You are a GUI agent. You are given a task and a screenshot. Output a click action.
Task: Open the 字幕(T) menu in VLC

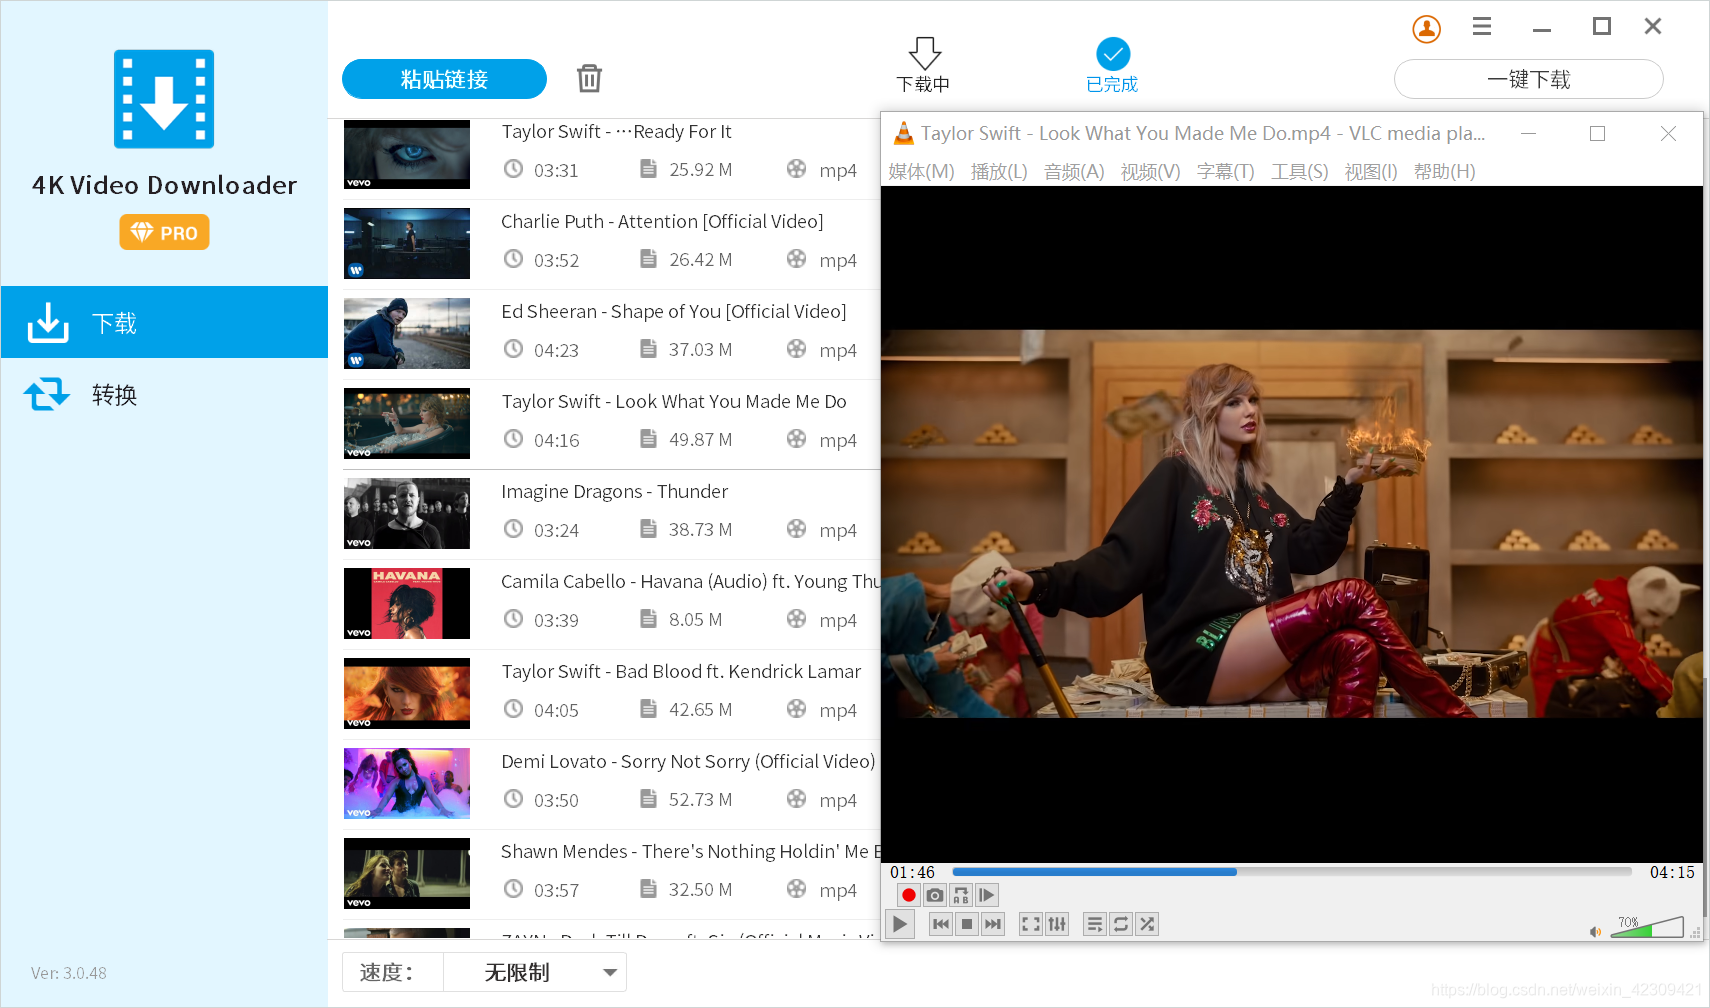pyautogui.click(x=1225, y=172)
